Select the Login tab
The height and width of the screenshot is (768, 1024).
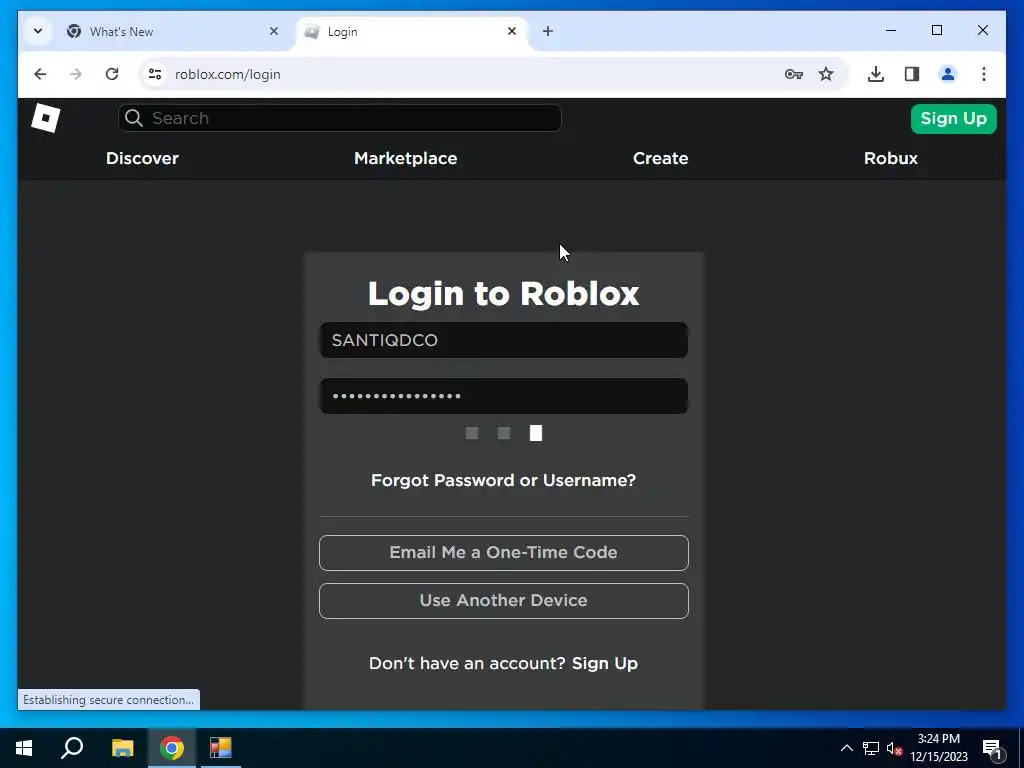pyautogui.click(x=411, y=31)
